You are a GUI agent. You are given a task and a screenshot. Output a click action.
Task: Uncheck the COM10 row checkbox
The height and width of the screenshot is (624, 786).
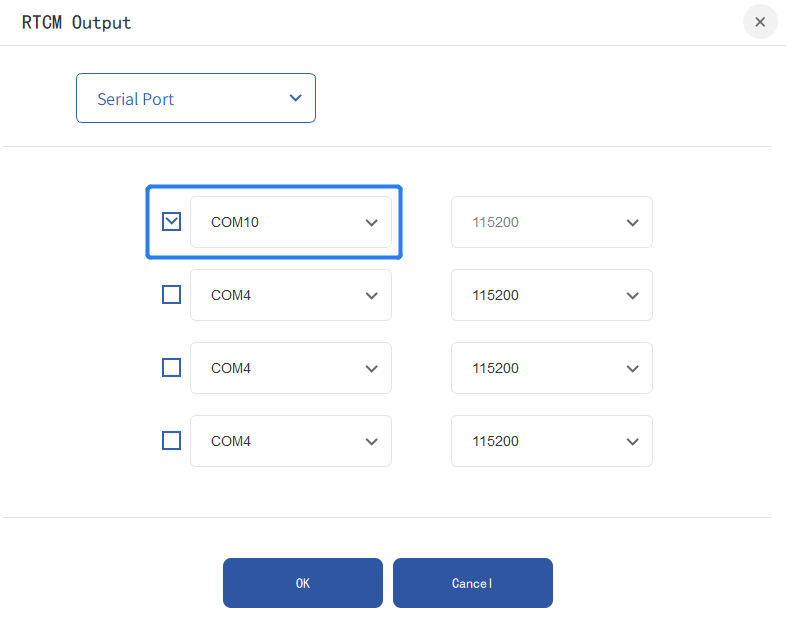172,221
